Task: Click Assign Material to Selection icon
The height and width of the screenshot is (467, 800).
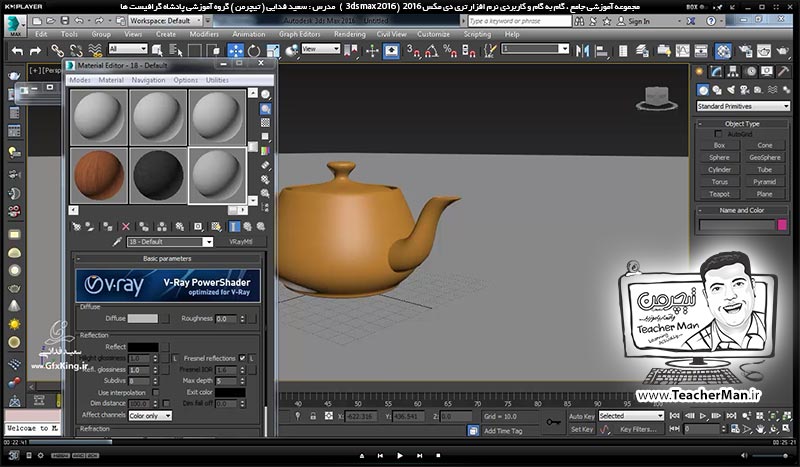Action: point(107,226)
